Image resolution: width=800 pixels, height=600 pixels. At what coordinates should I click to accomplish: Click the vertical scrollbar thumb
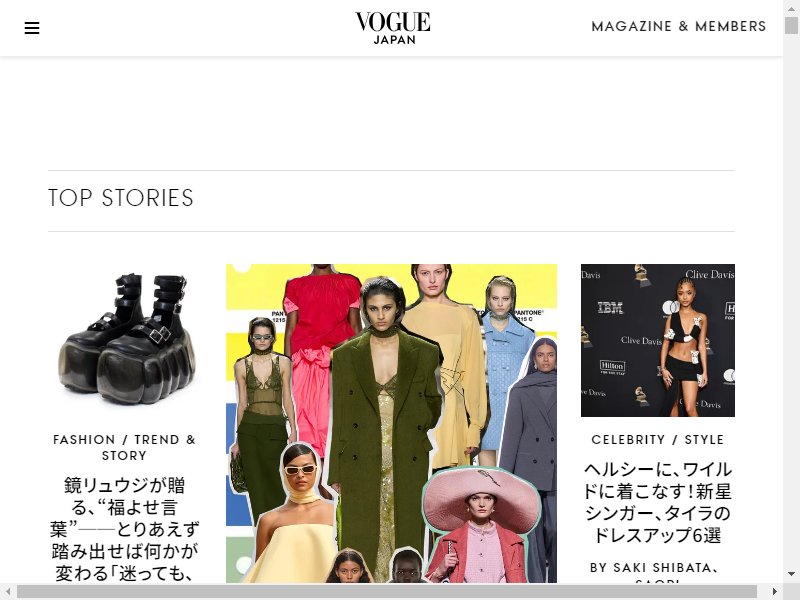[x=791, y=25]
